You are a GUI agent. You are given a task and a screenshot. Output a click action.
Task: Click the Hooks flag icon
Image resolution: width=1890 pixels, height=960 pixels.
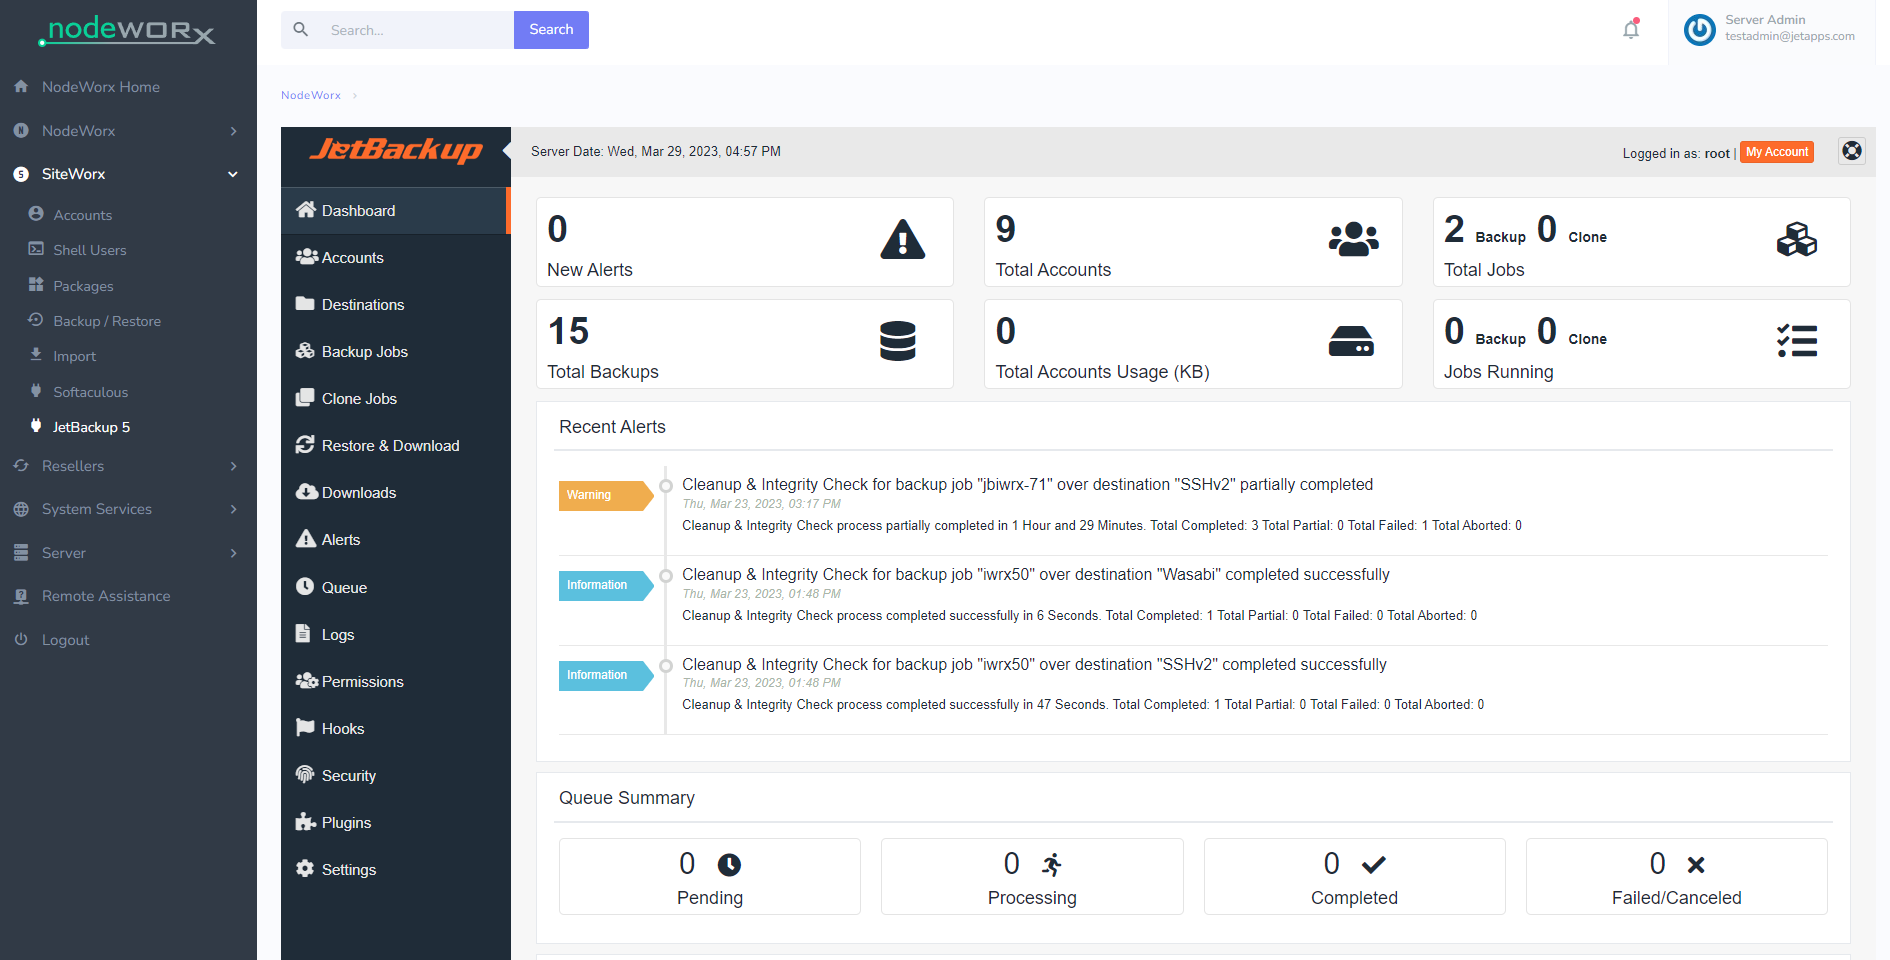coord(305,728)
